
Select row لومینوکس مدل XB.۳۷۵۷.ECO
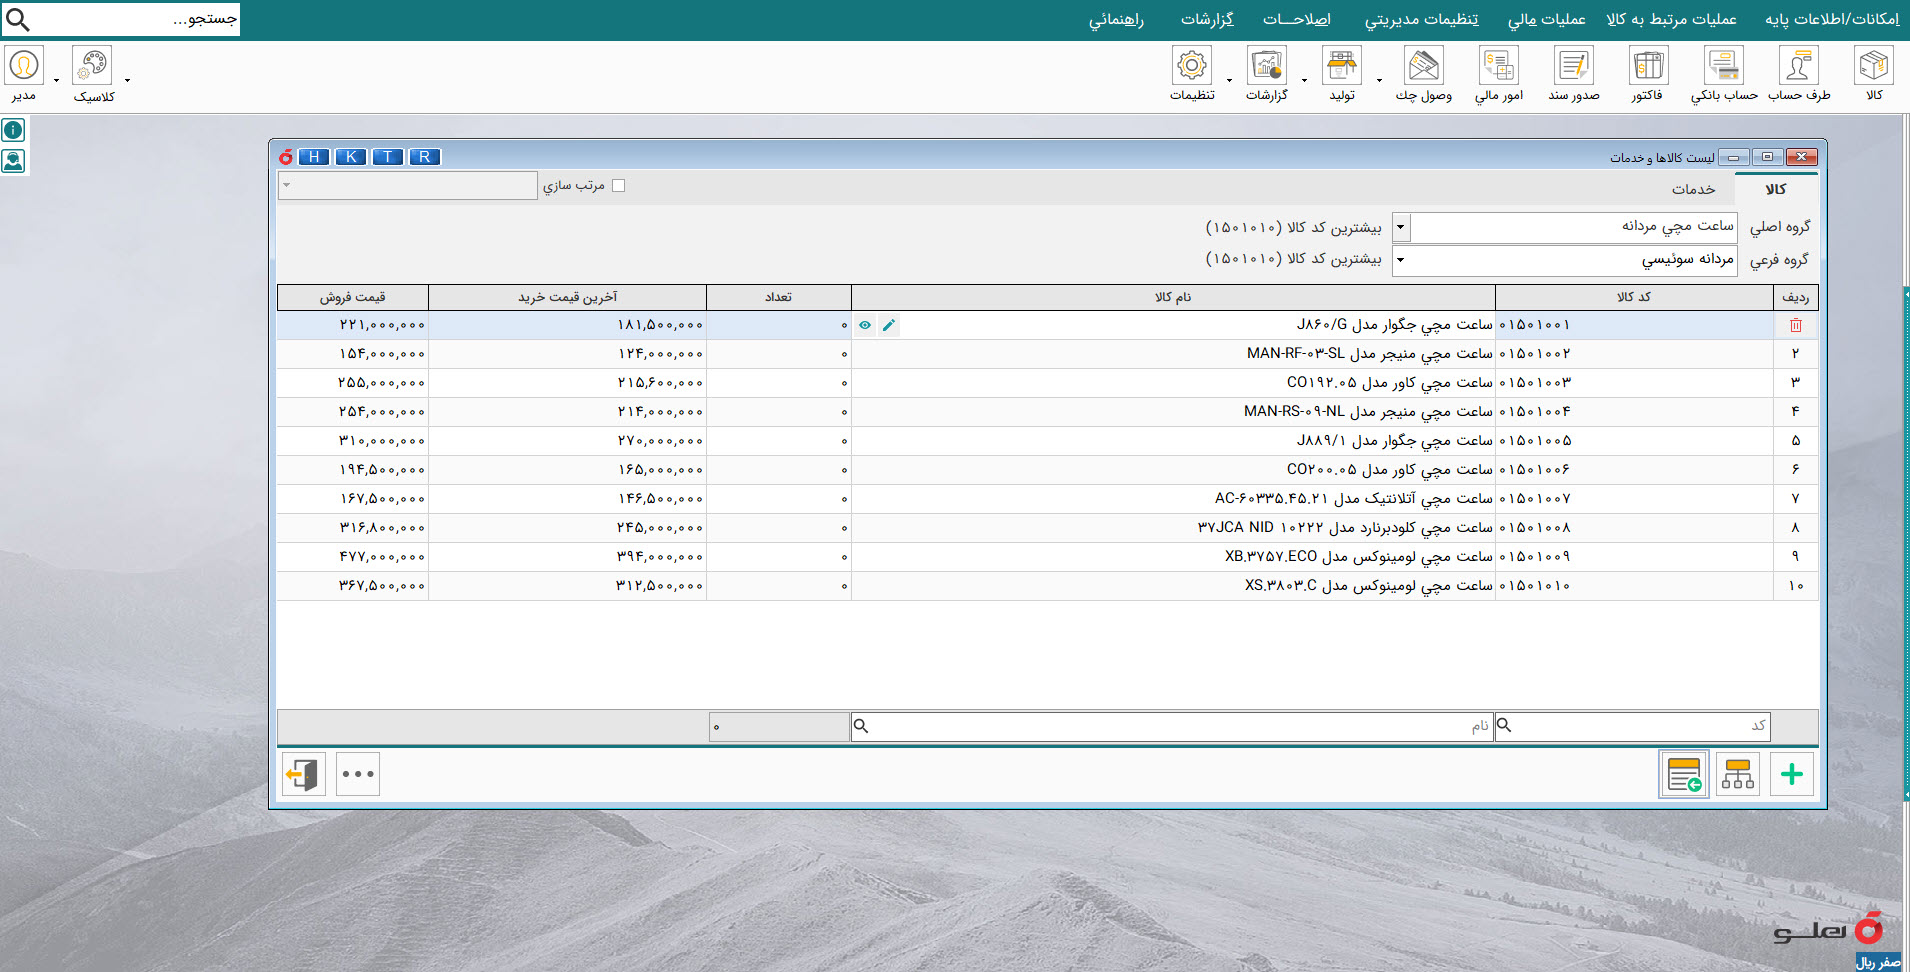click(x=1047, y=557)
